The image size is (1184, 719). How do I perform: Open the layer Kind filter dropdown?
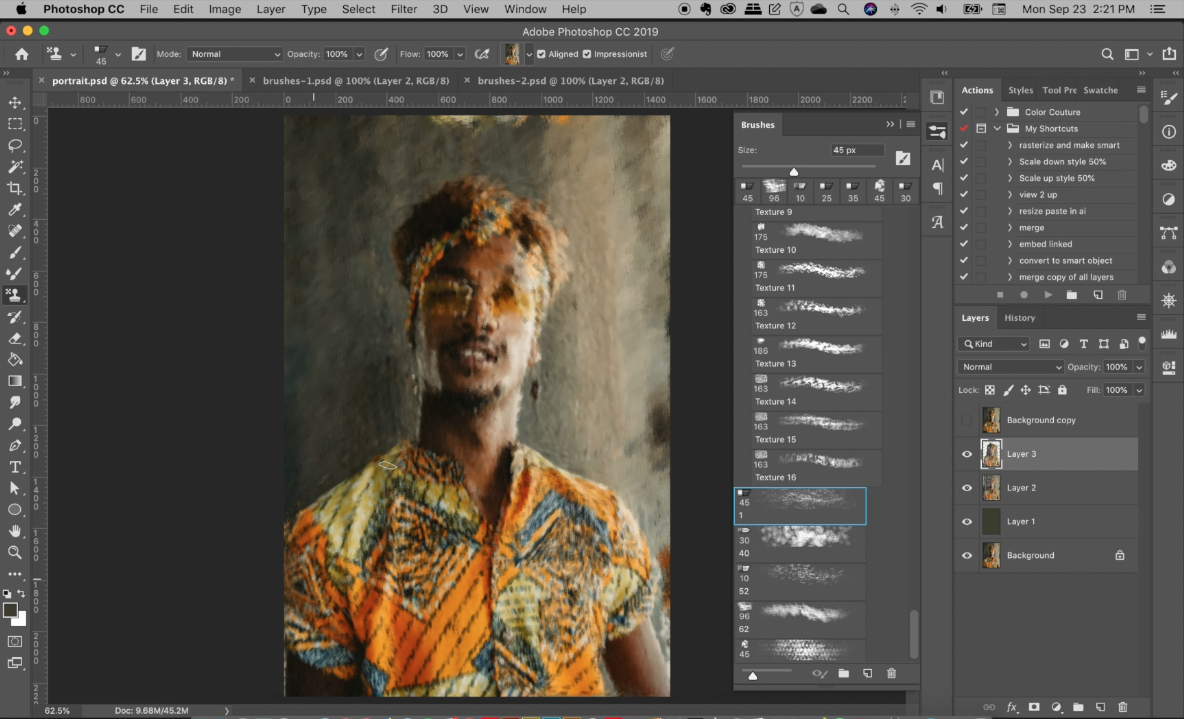994,344
